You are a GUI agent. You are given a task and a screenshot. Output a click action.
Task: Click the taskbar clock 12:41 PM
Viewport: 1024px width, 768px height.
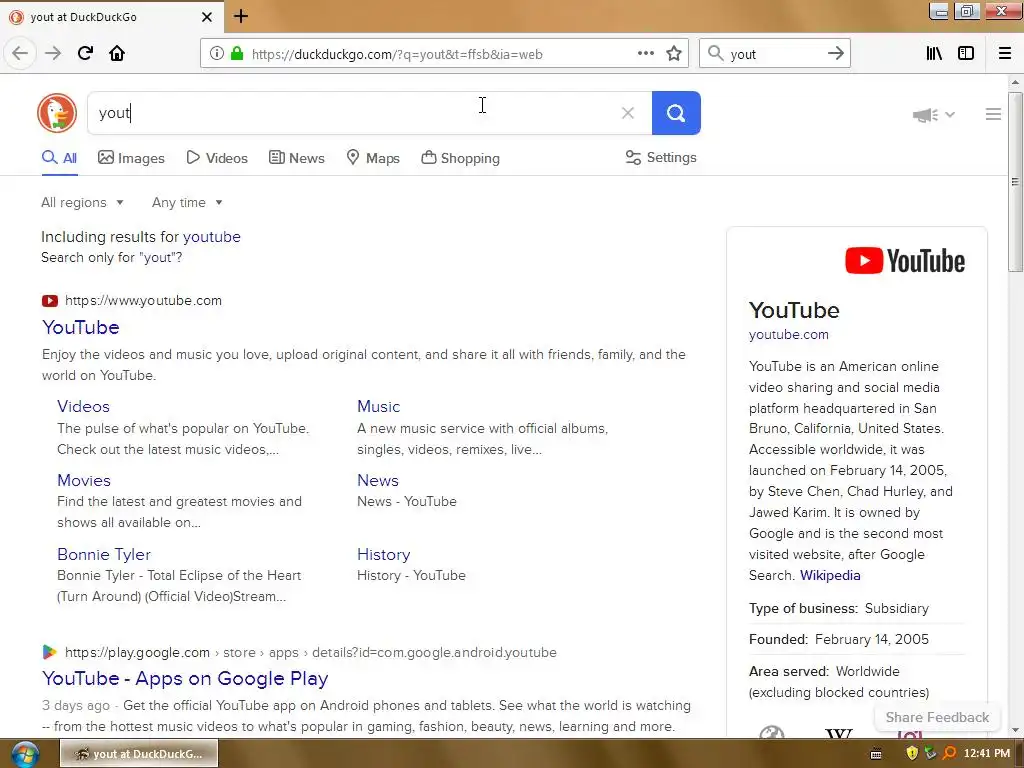(987, 754)
